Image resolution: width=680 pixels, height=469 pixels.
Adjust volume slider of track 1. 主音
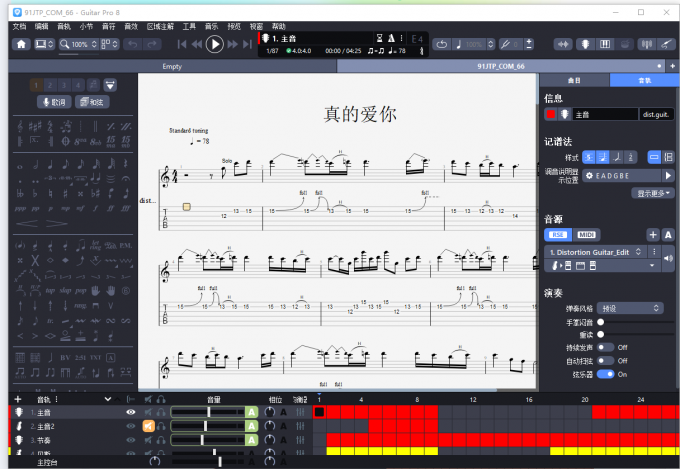[208, 412]
